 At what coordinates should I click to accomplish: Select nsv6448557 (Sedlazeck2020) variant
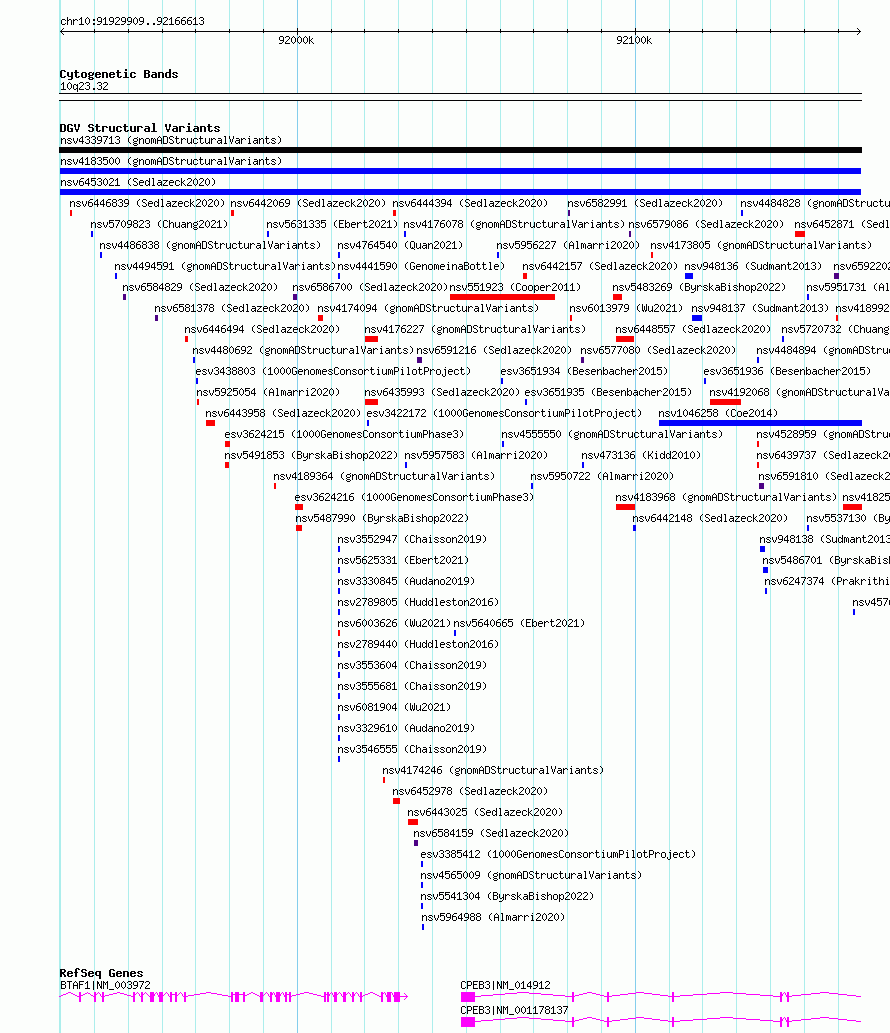(x=693, y=330)
